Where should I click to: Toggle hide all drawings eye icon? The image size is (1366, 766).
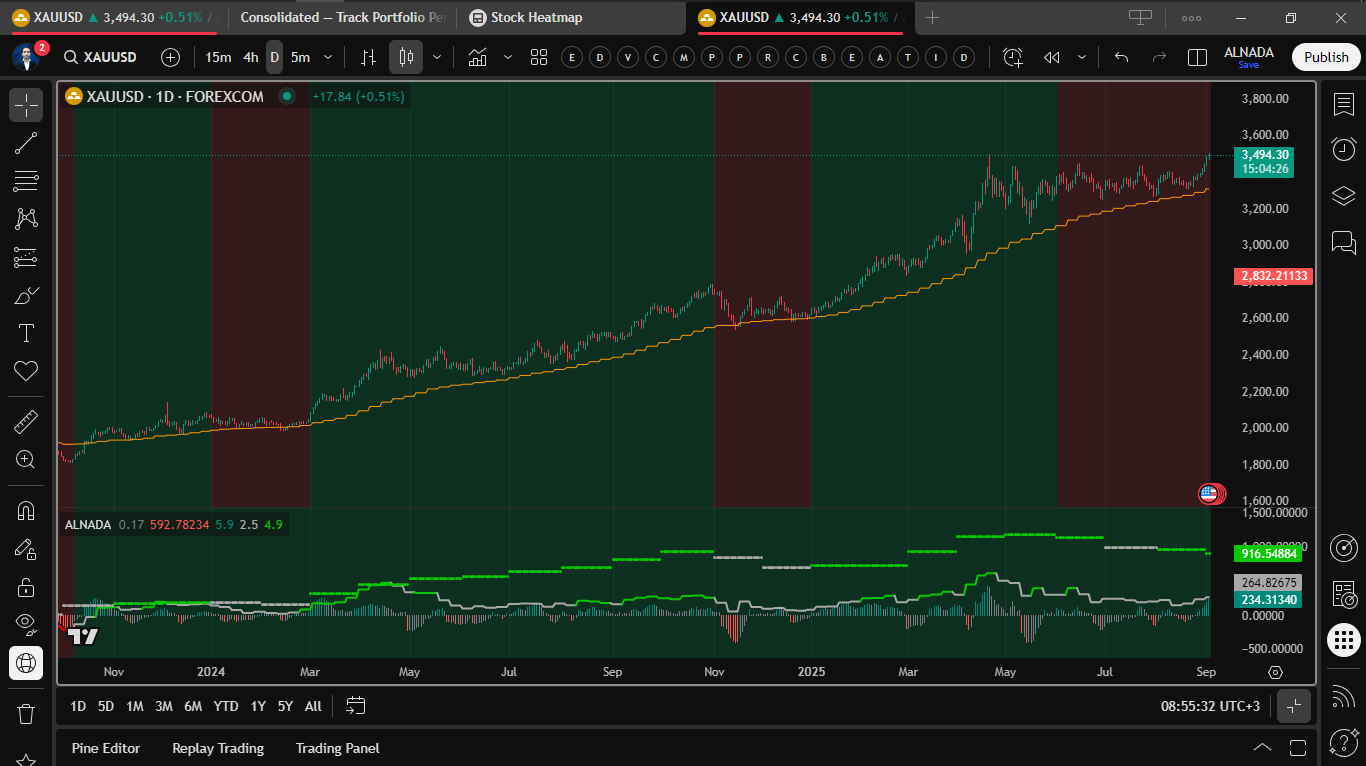click(x=26, y=624)
